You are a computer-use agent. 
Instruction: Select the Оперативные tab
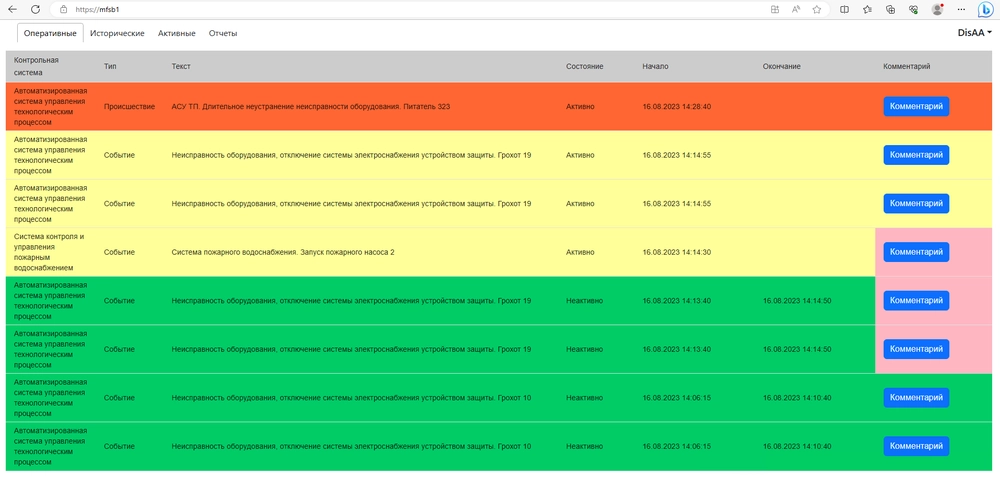[x=50, y=33]
